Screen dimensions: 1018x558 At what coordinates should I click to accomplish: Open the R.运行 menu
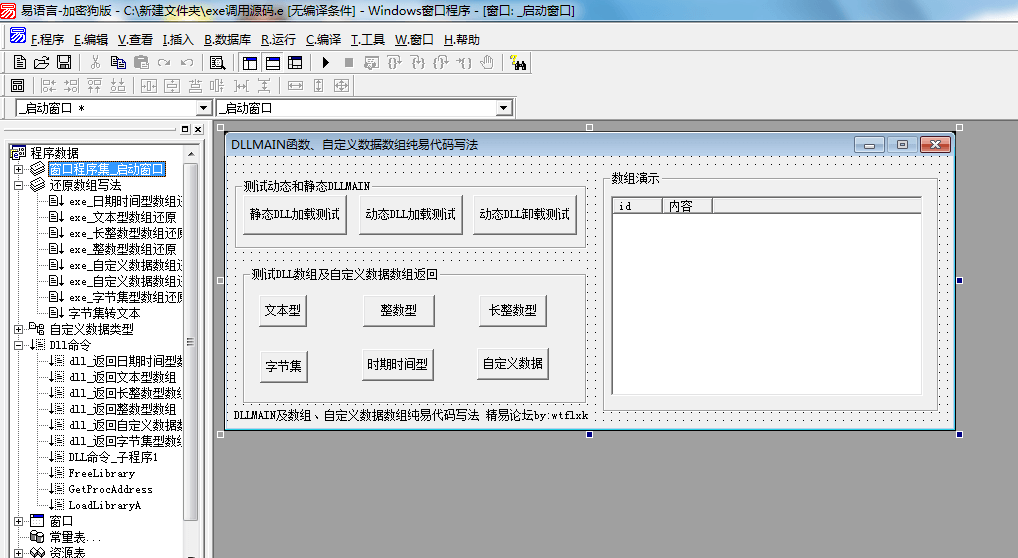click(x=278, y=40)
